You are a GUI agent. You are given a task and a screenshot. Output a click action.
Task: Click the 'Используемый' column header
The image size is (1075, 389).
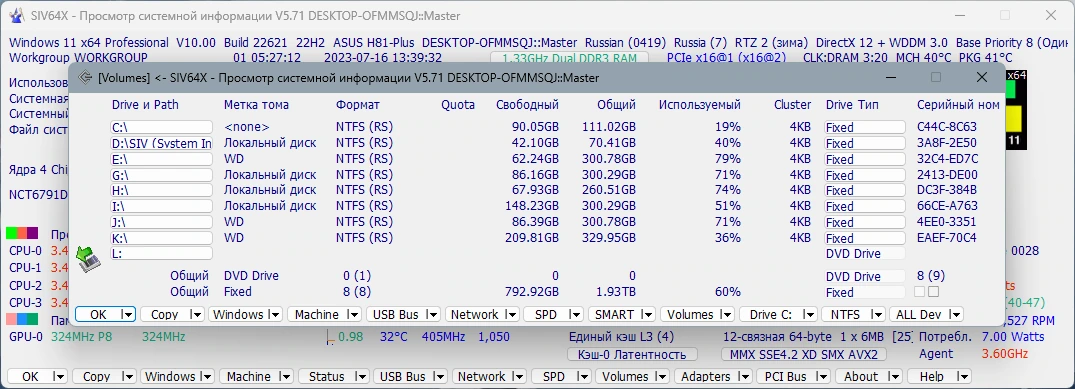[699, 105]
